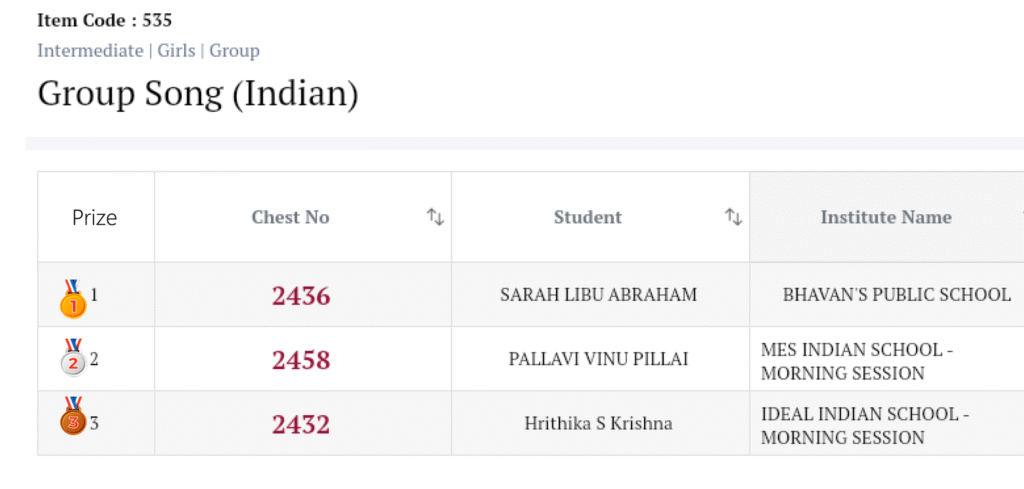Click the Institute Name column header

click(x=886, y=217)
